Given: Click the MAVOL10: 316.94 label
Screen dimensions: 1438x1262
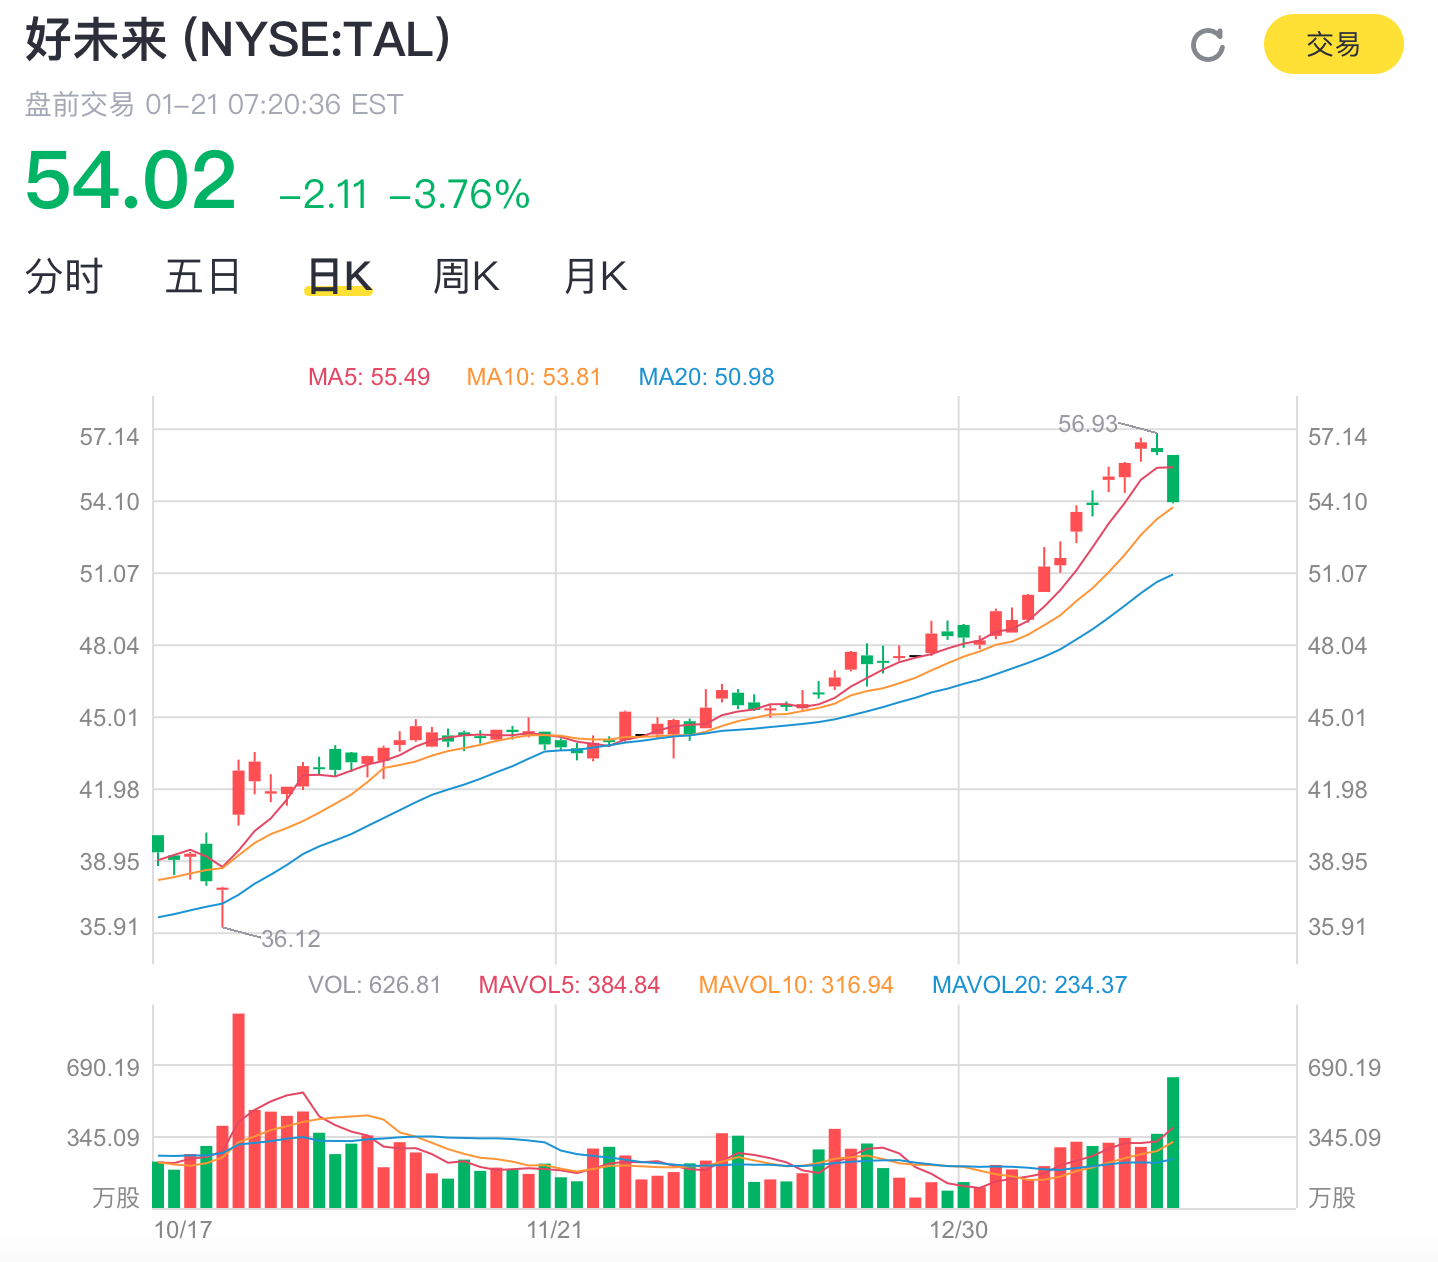Looking at the screenshot, I should [x=796, y=985].
